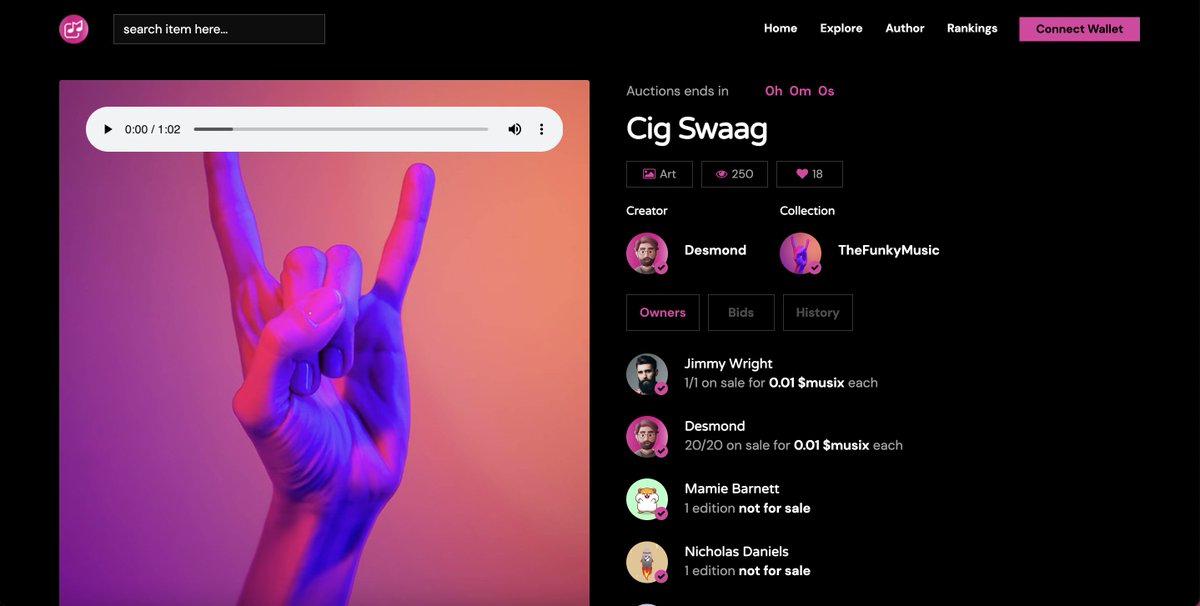
Task: Click the pink music note site logo
Action: tap(74, 29)
